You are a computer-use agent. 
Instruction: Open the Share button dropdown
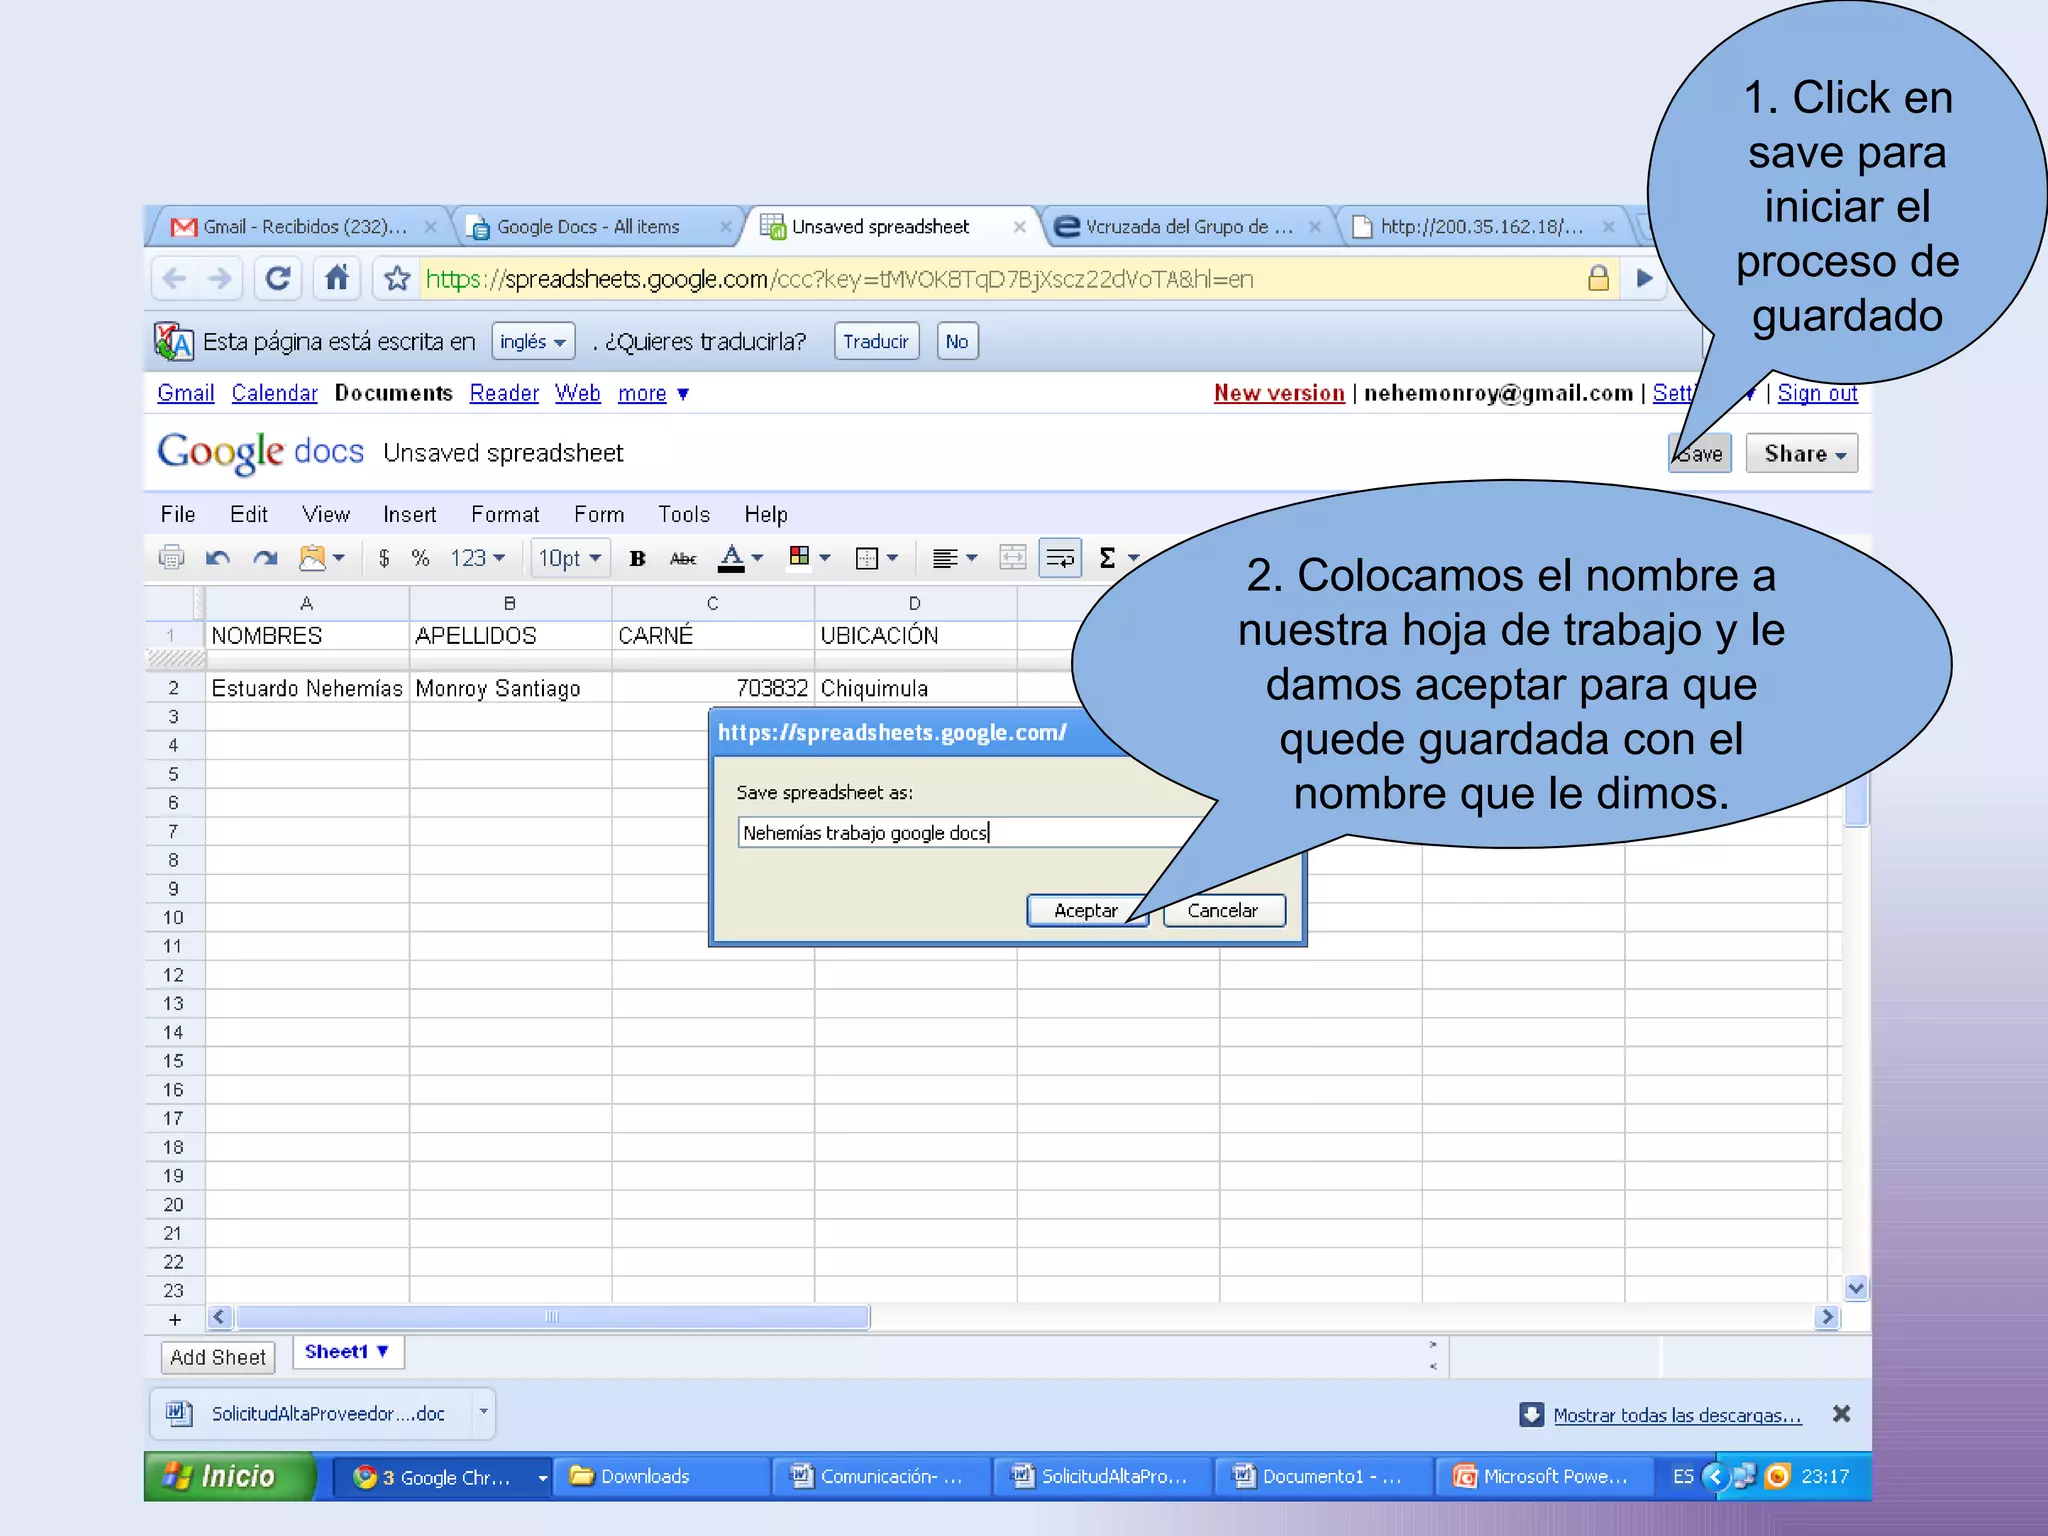pos(1802,454)
